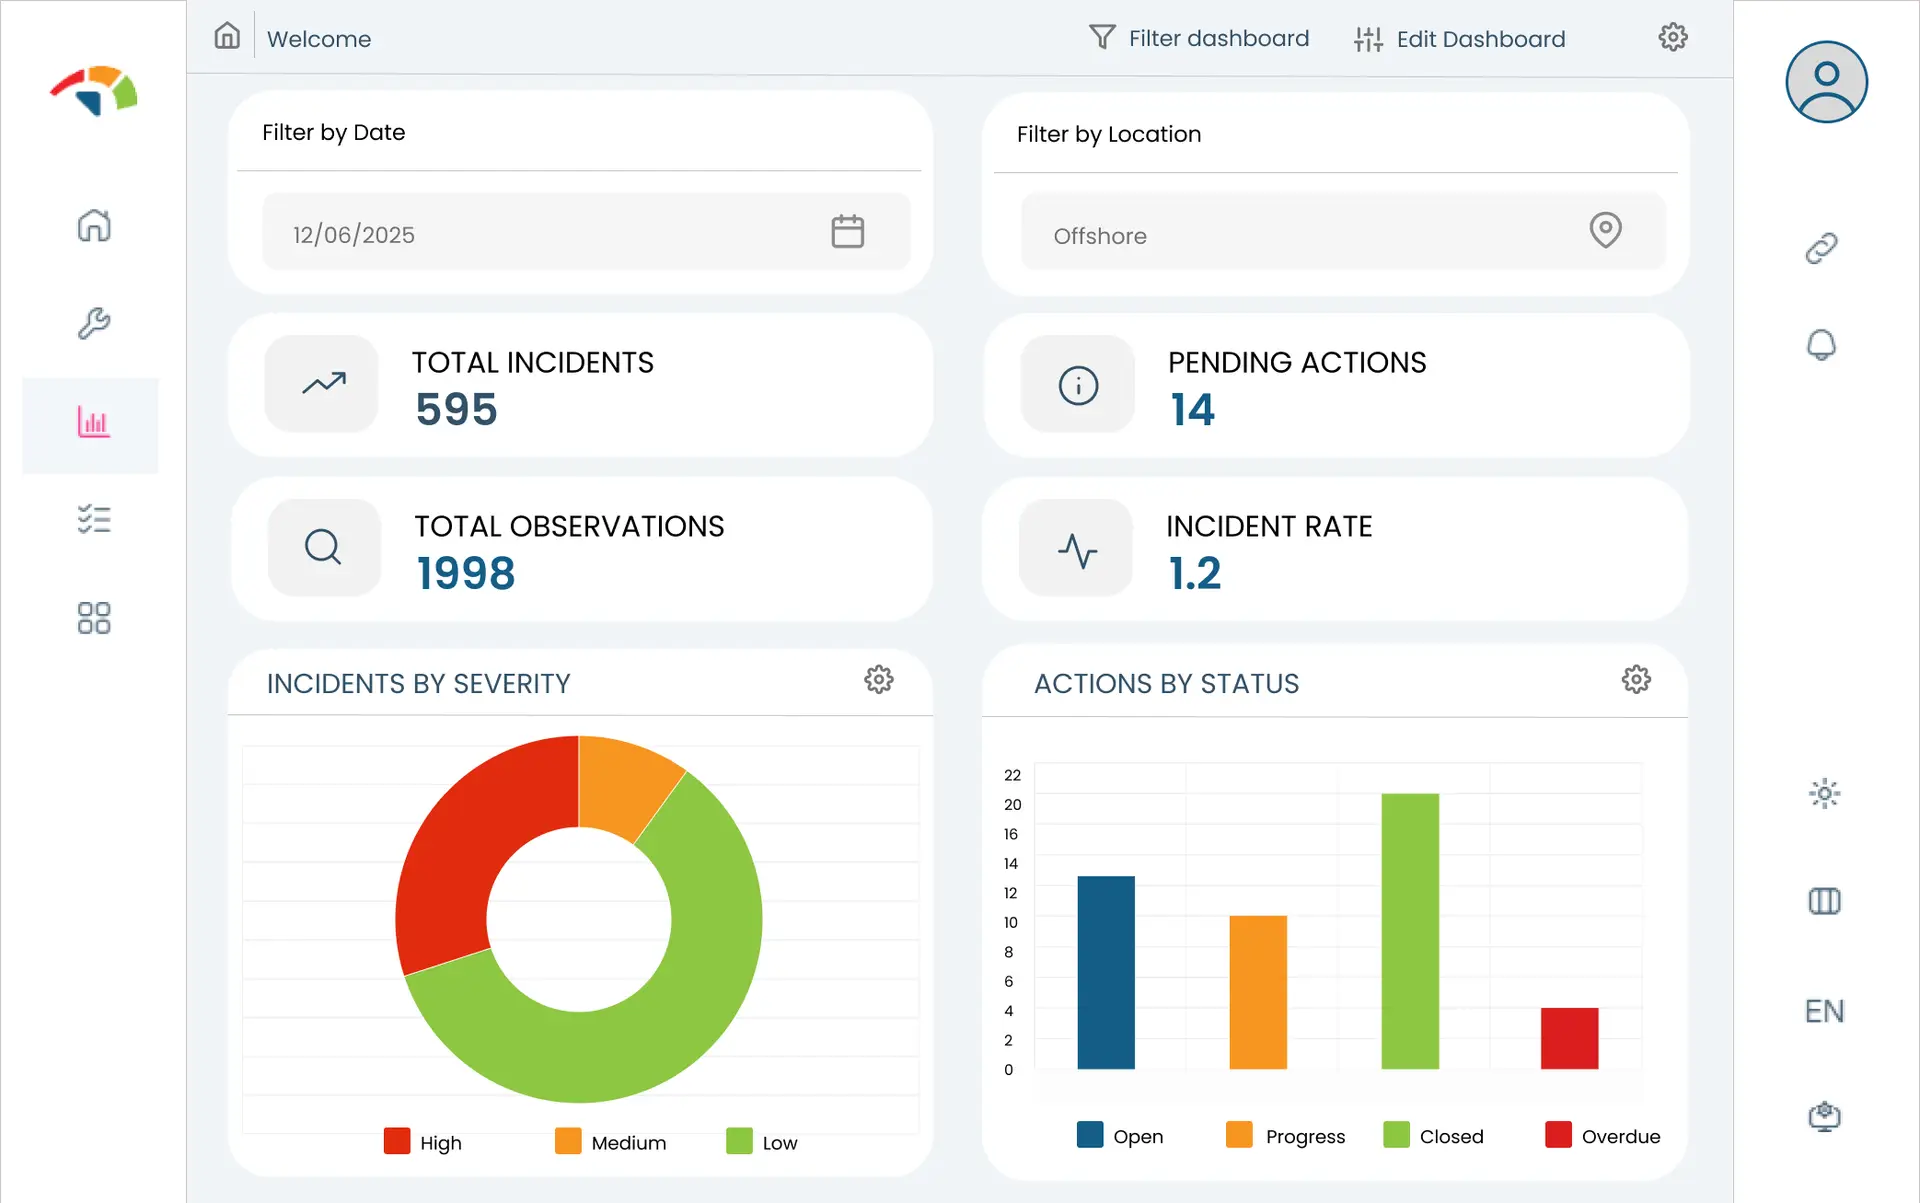Open the wrench tools sidebar icon
This screenshot has width=1920, height=1203.
94,323
